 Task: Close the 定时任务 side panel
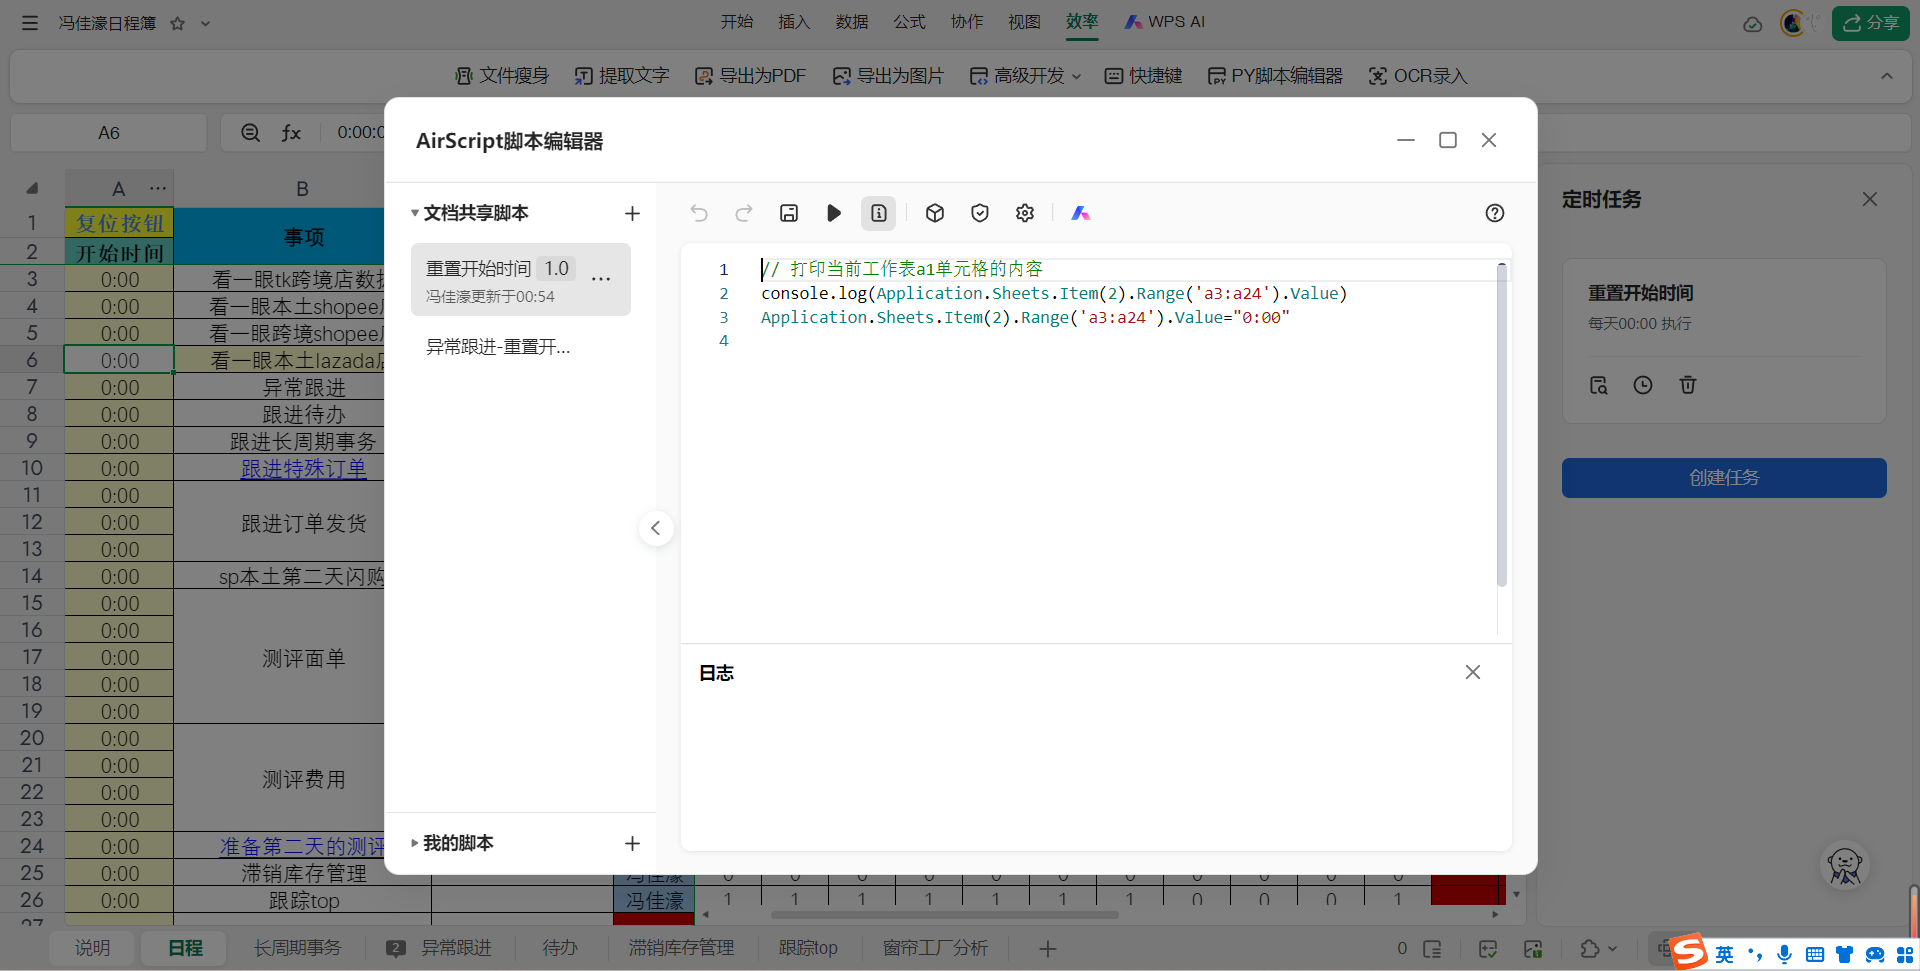click(x=1870, y=199)
